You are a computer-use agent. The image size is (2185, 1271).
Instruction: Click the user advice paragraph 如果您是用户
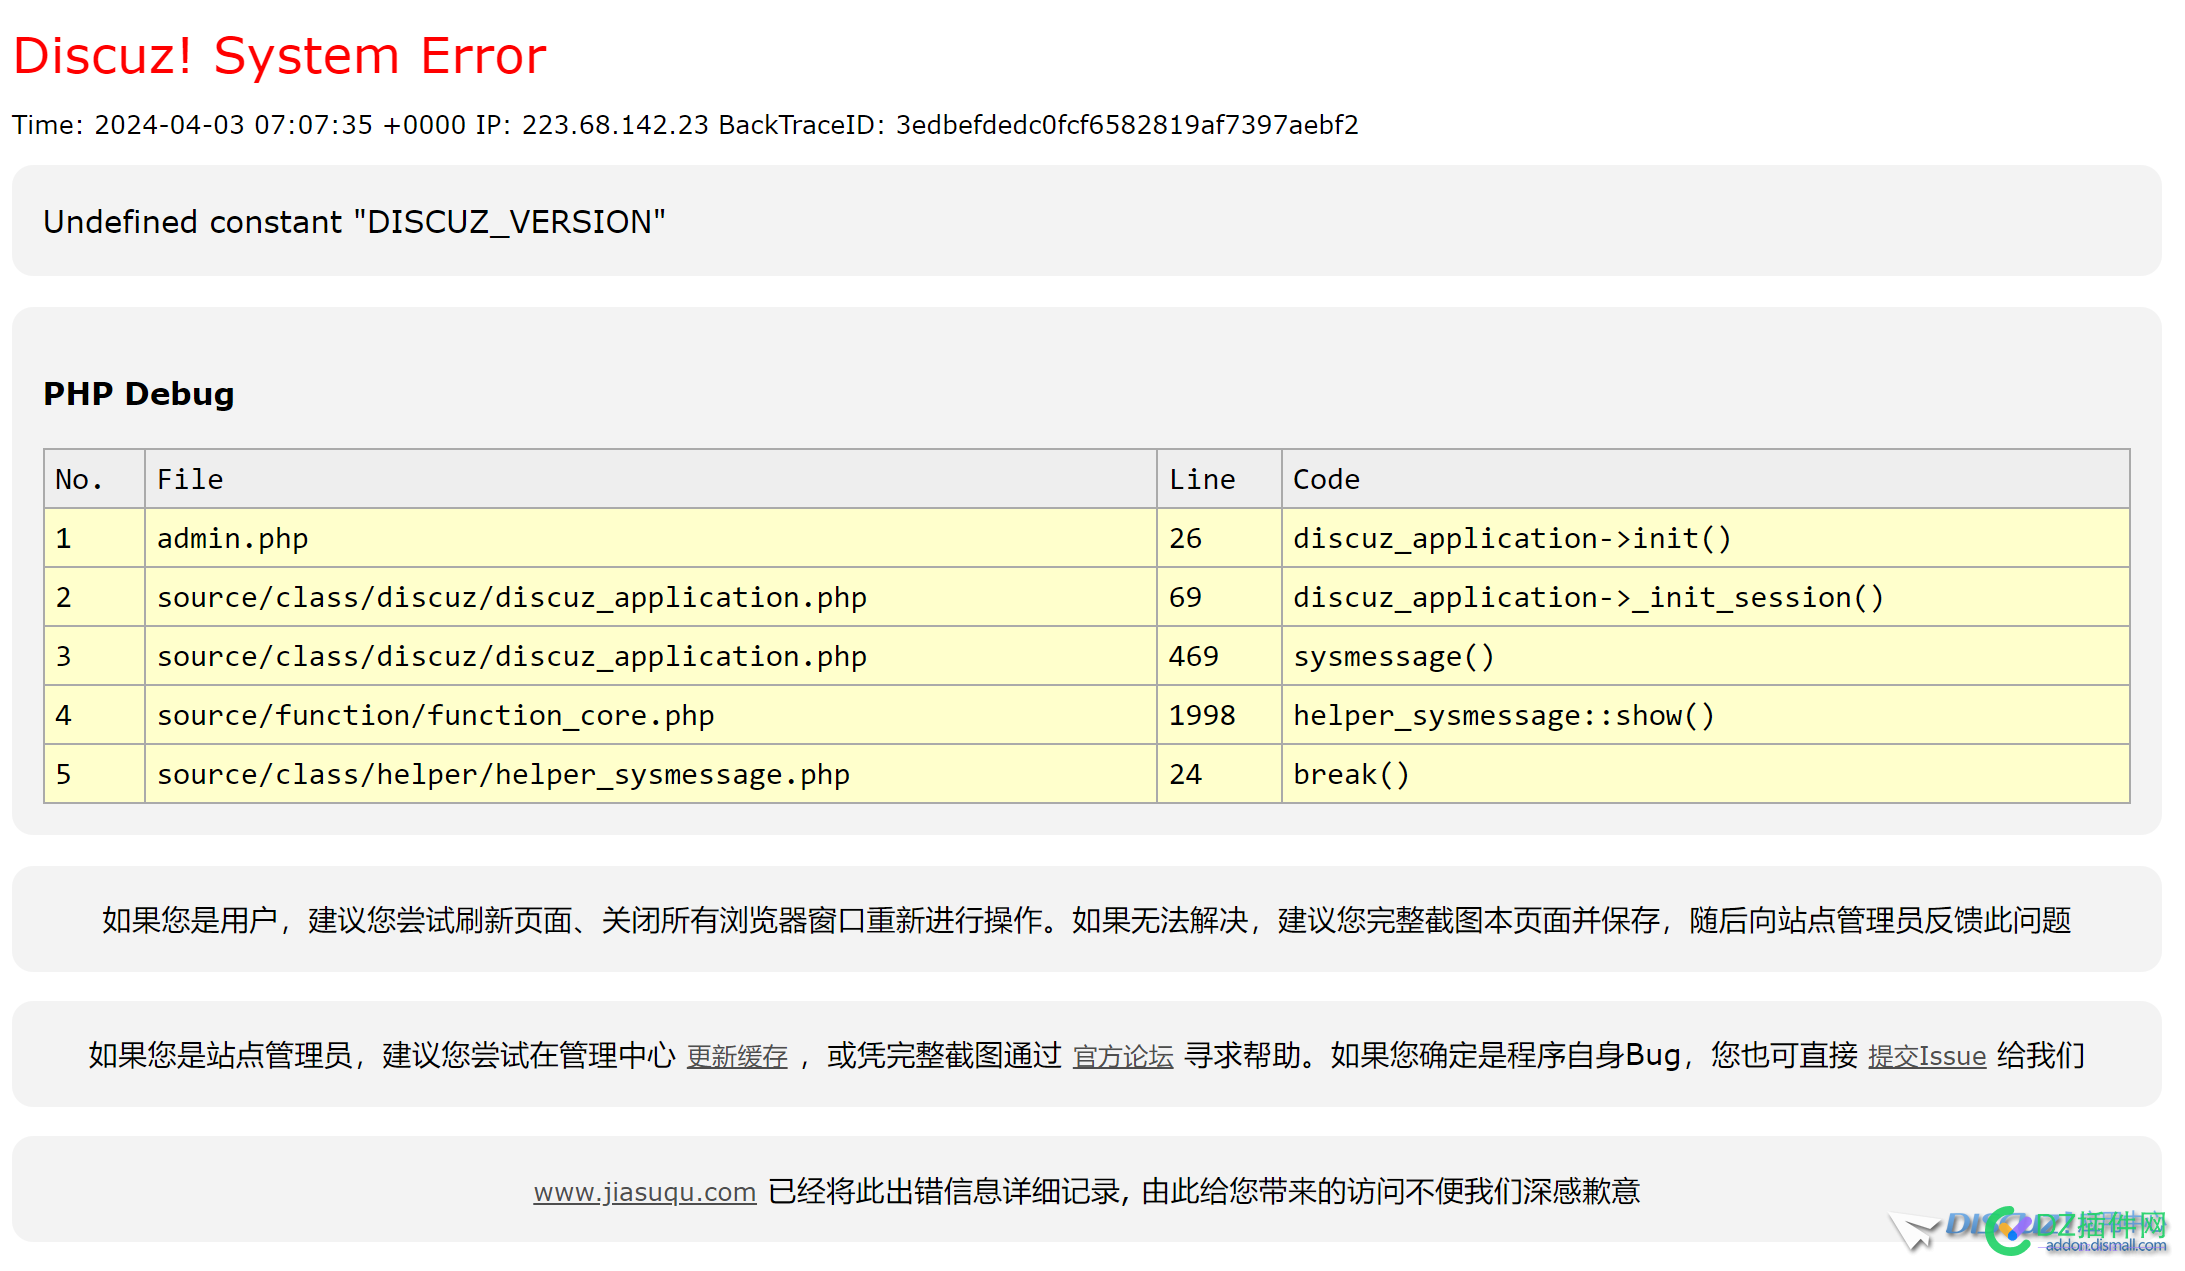(1087, 920)
